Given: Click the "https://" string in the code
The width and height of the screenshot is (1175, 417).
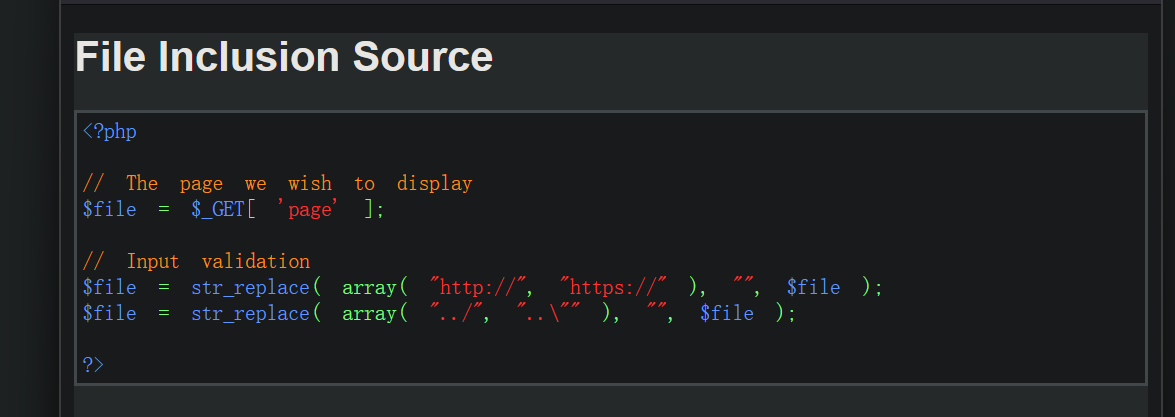Looking at the screenshot, I should pyautogui.click(x=614, y=287).
